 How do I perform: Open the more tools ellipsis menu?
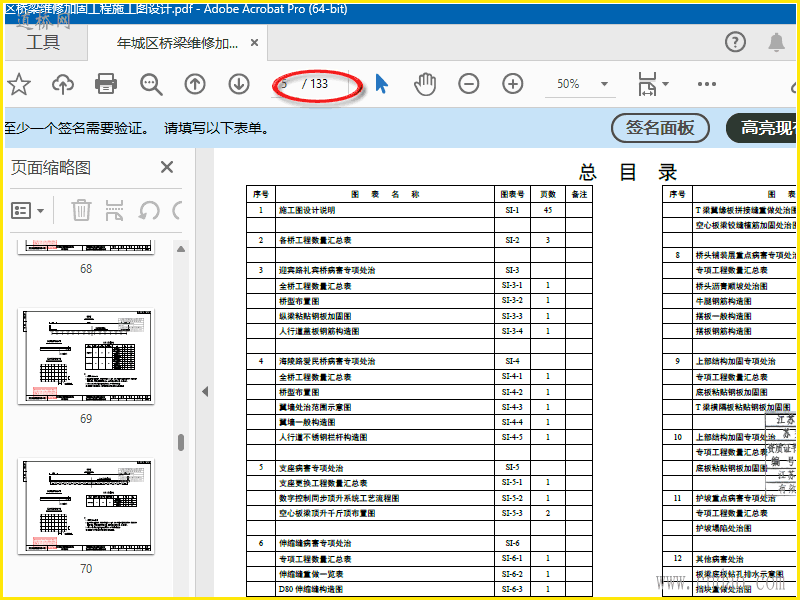pyautogui.click(x=707, y=84)
